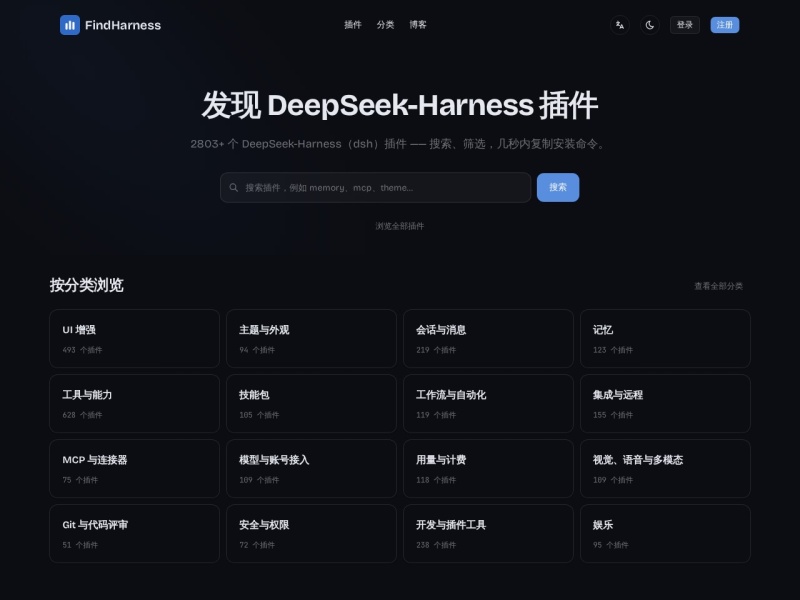Image resolution: width=800 pixels, height=600 pixels.
Task: Focus the plugin search input field
Action: (376, 188)
